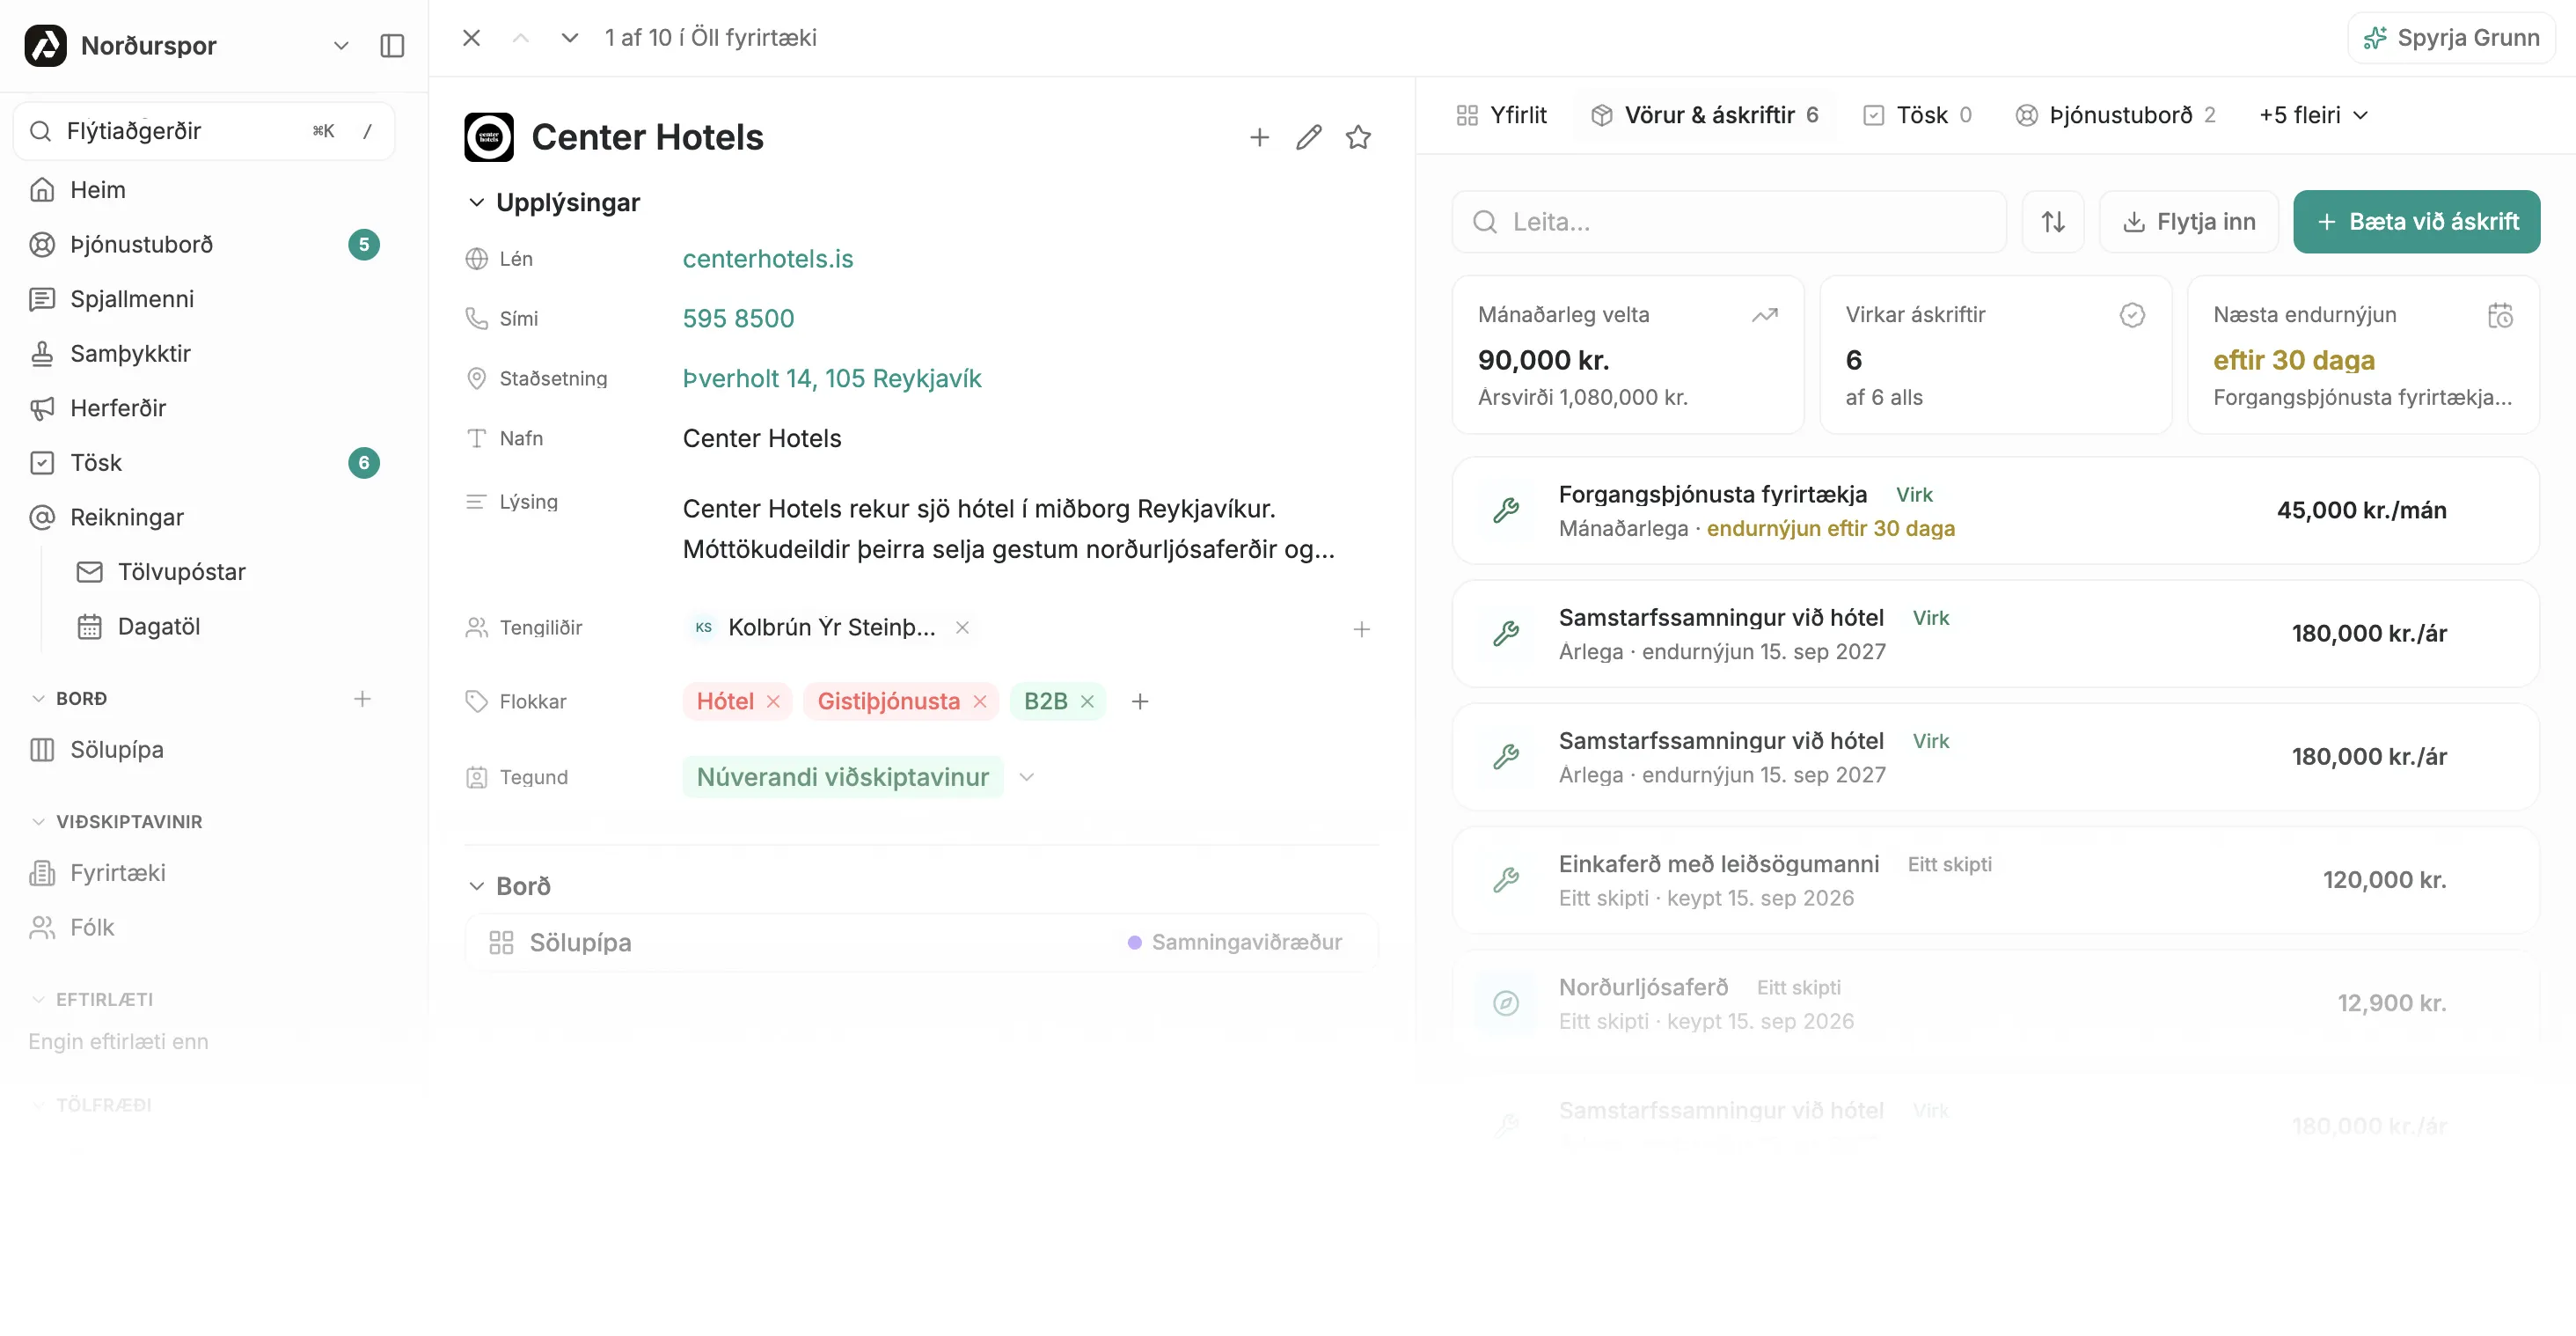Open Fólk in the sidebar
Viewport: 2576px width, 1336px height.
pyautogui.click(x=204, y=928)
